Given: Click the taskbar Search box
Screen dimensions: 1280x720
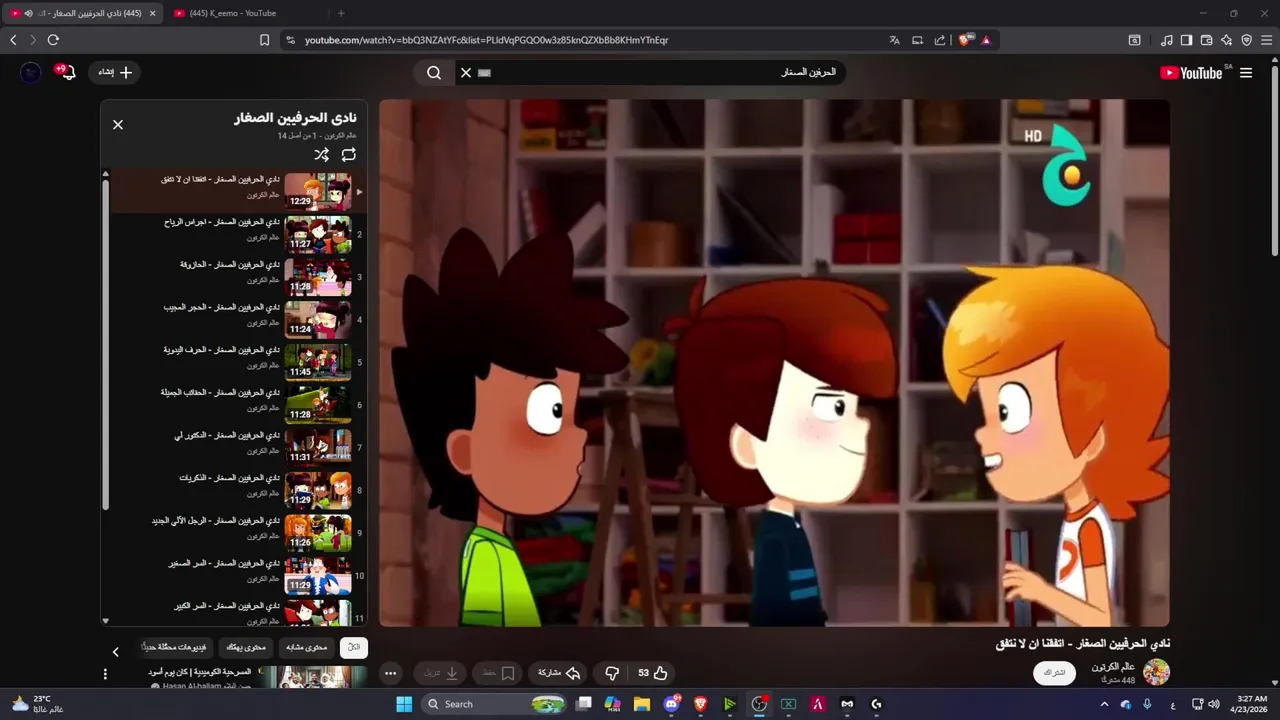Looking at the screenshot, I should tap(495, 704).
